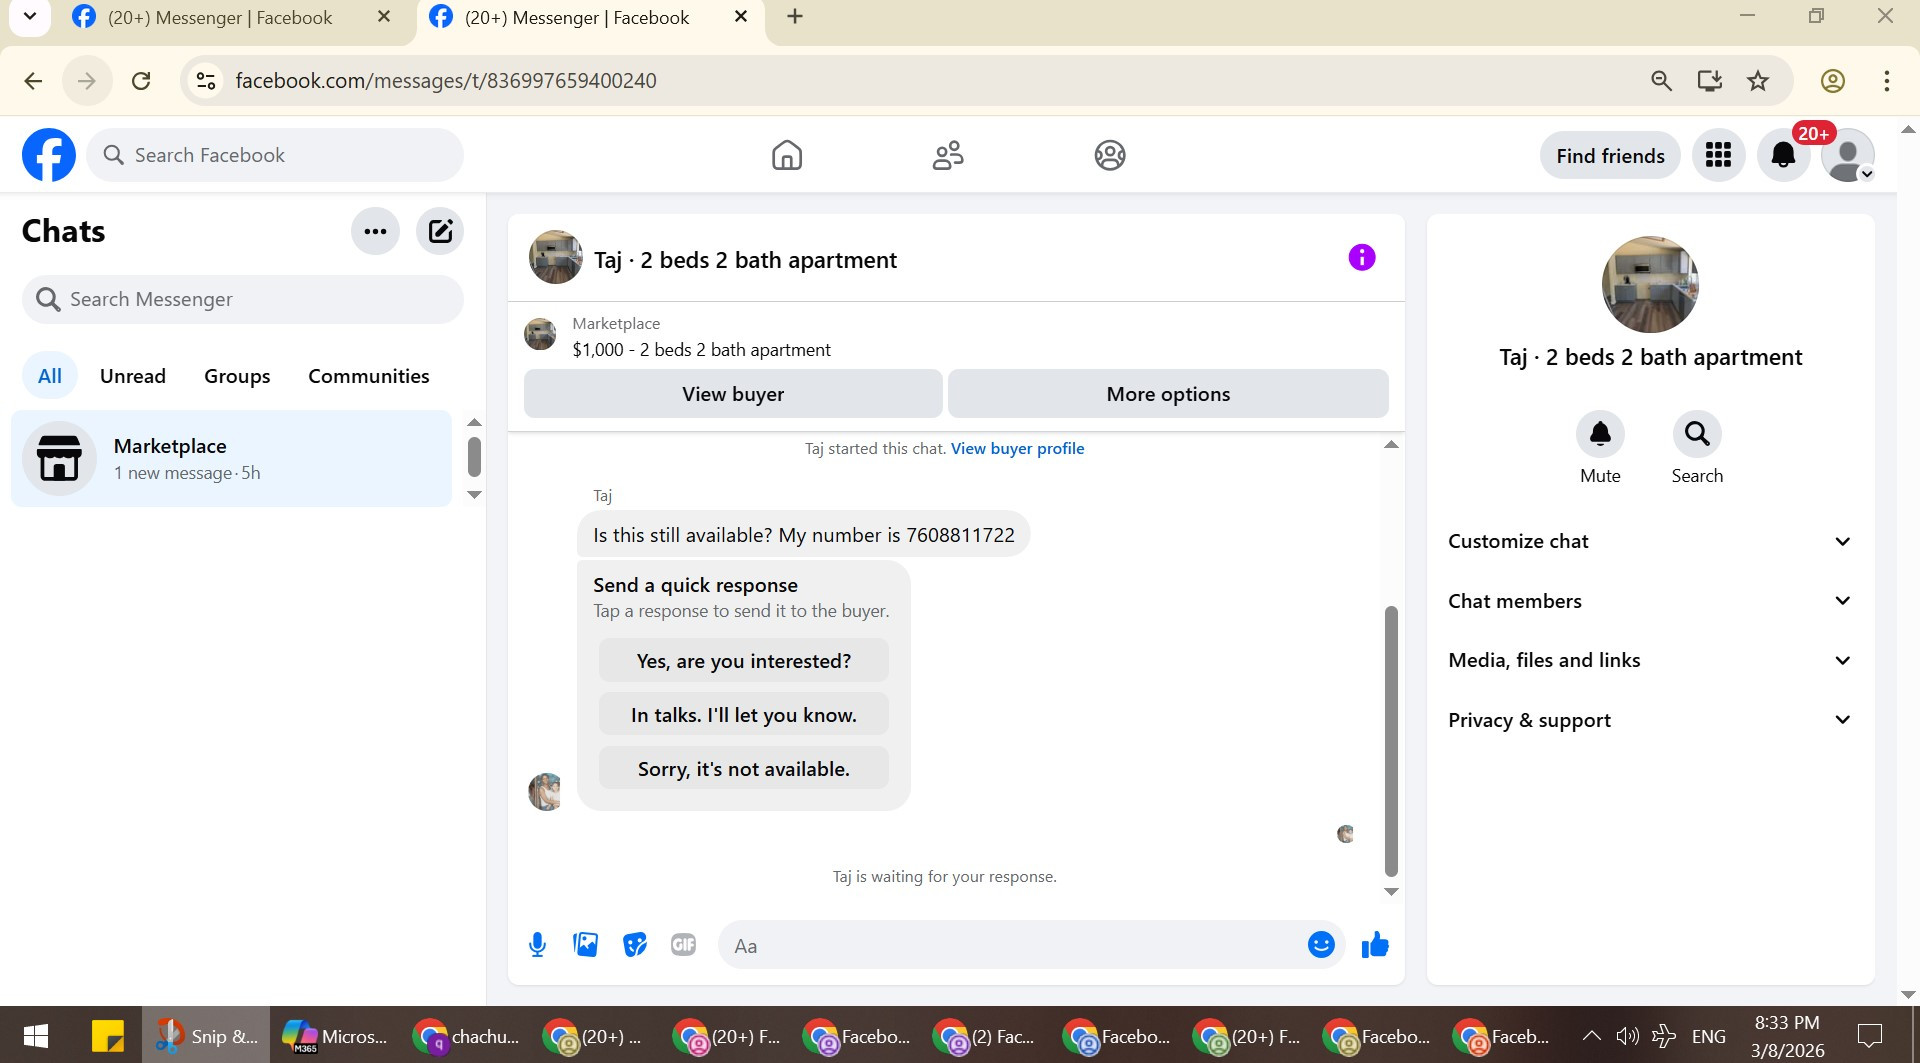The image size is (1920, 1063).
Task: Choose a GIF with the GIF icon
Action: [683, 944]
